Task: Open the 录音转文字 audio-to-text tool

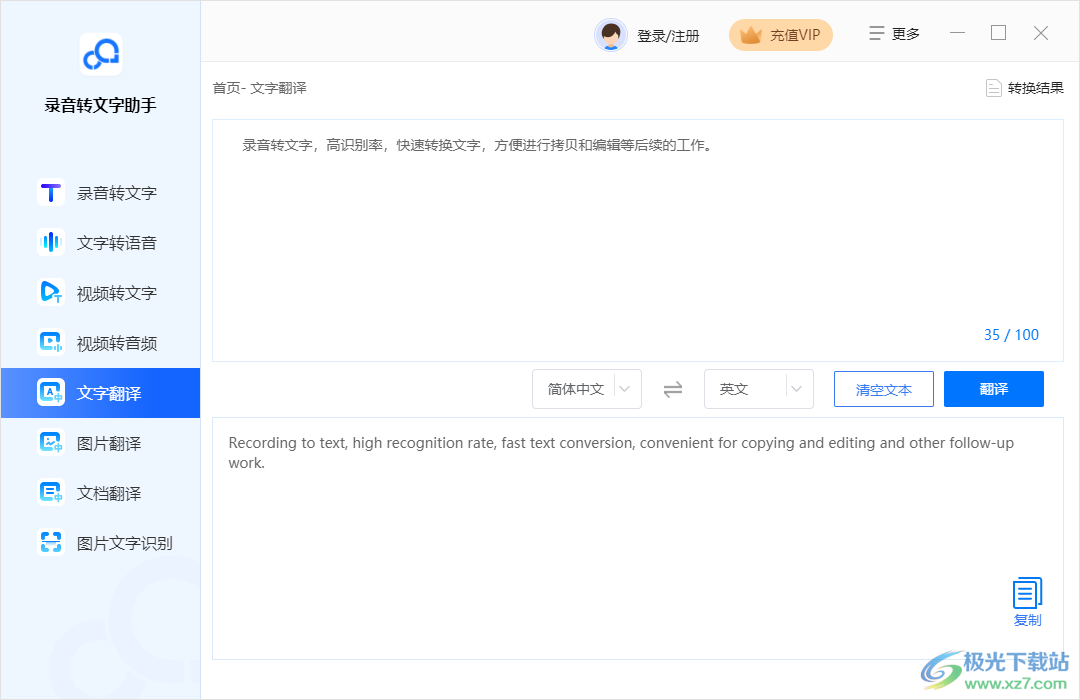Action: click(100, 192)
